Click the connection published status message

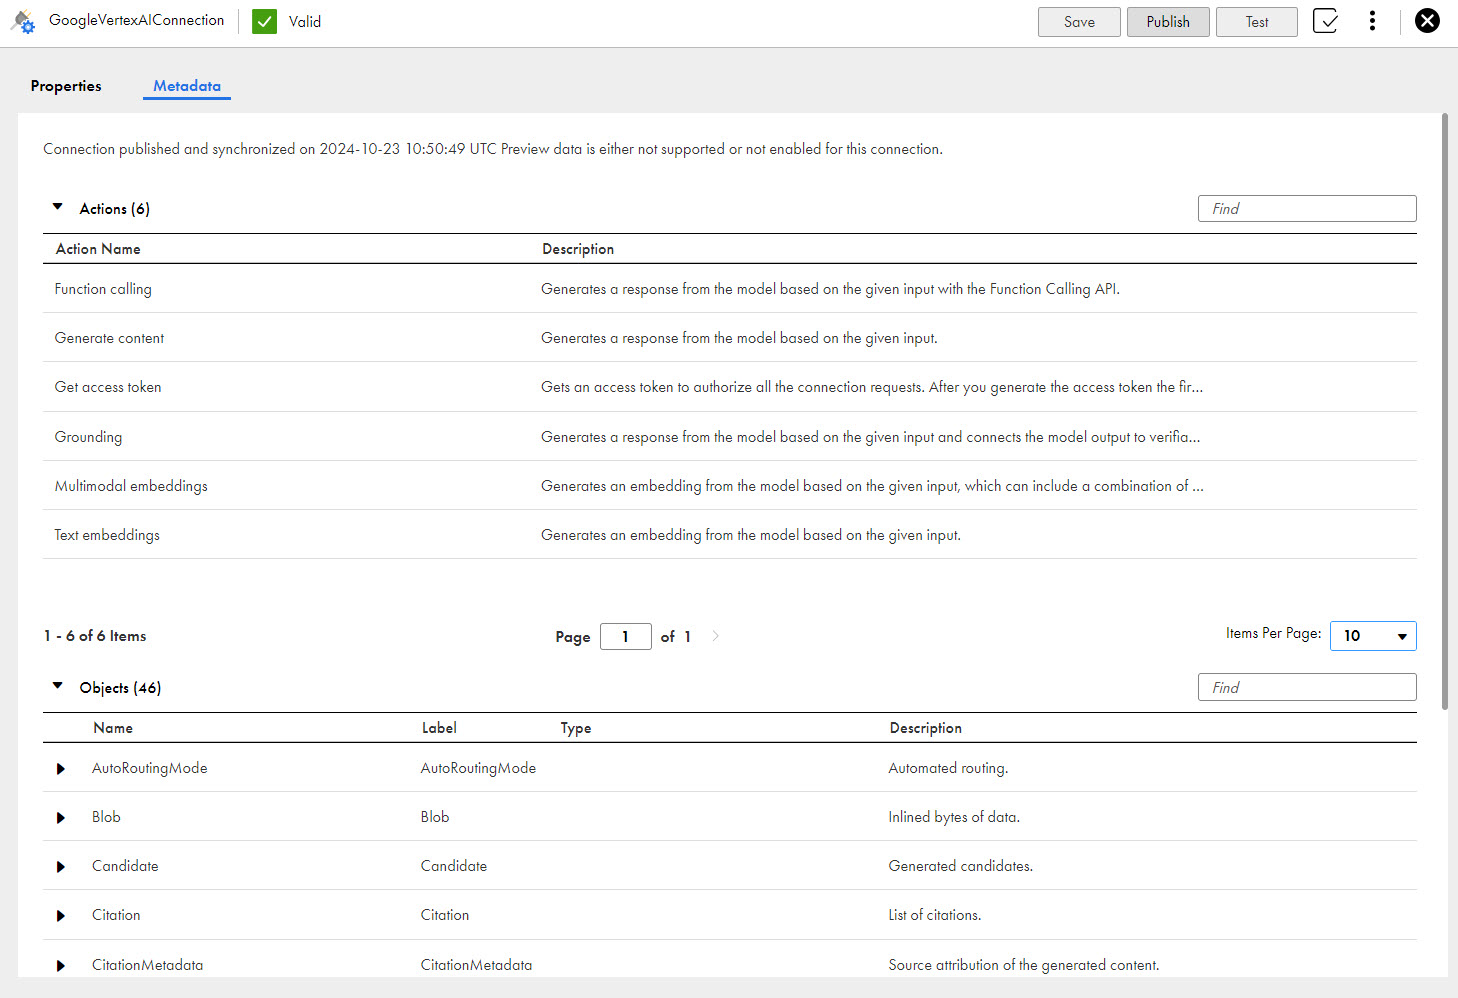493,149
